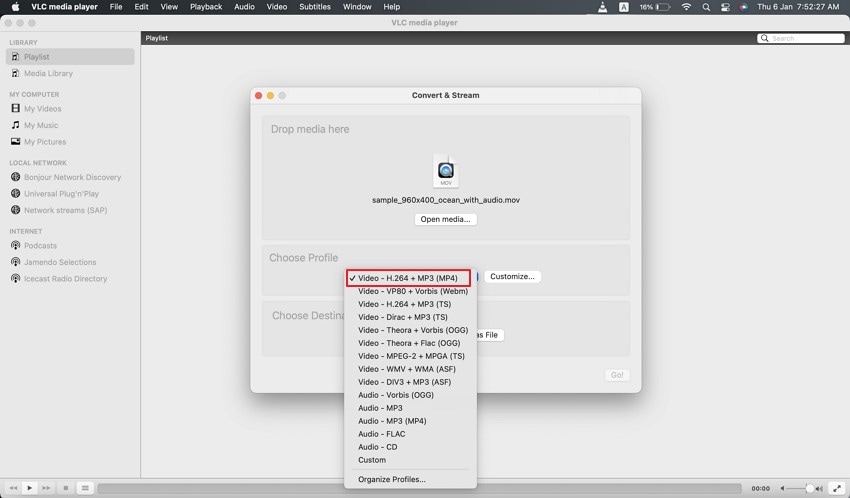Open the Subtitles menu
The width and height of the screenshot is (850, 498).
click(315, 7)
